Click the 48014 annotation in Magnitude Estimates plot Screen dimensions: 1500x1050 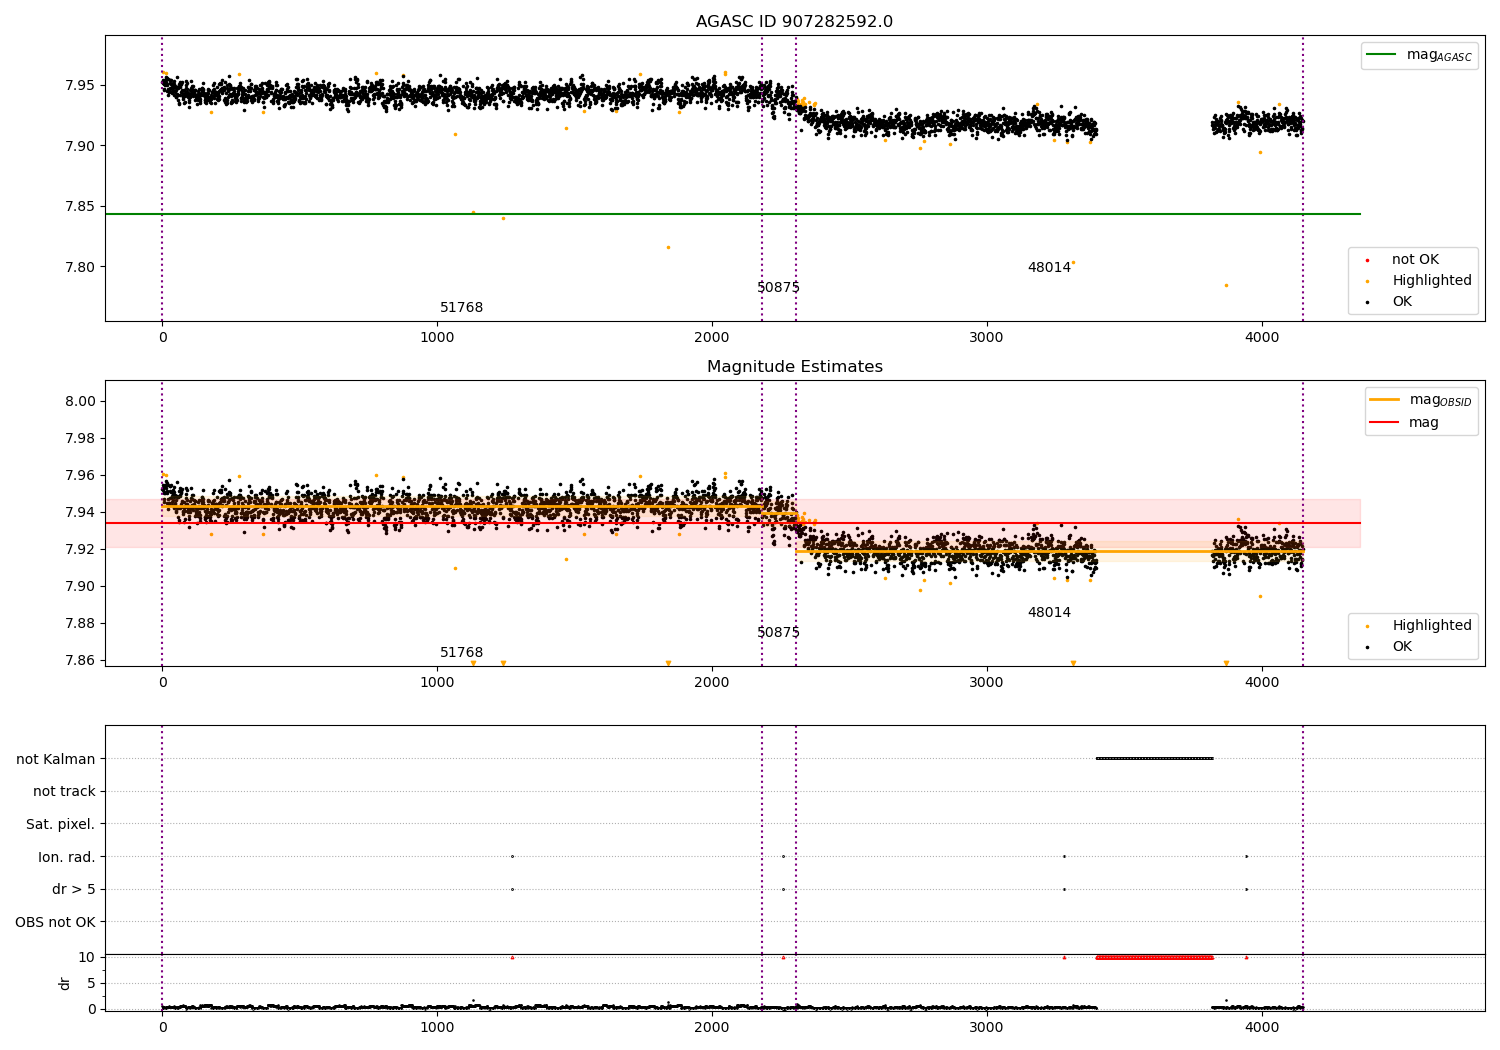click(x=1049, y=613)
